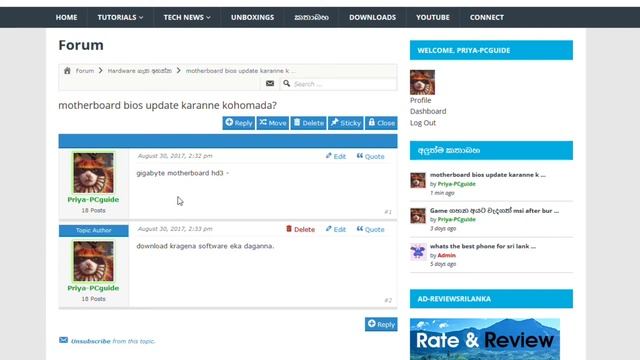Open recent topic mentioning 'msi after bur'
Screen dimensions: 640x360
coord(494,211)
